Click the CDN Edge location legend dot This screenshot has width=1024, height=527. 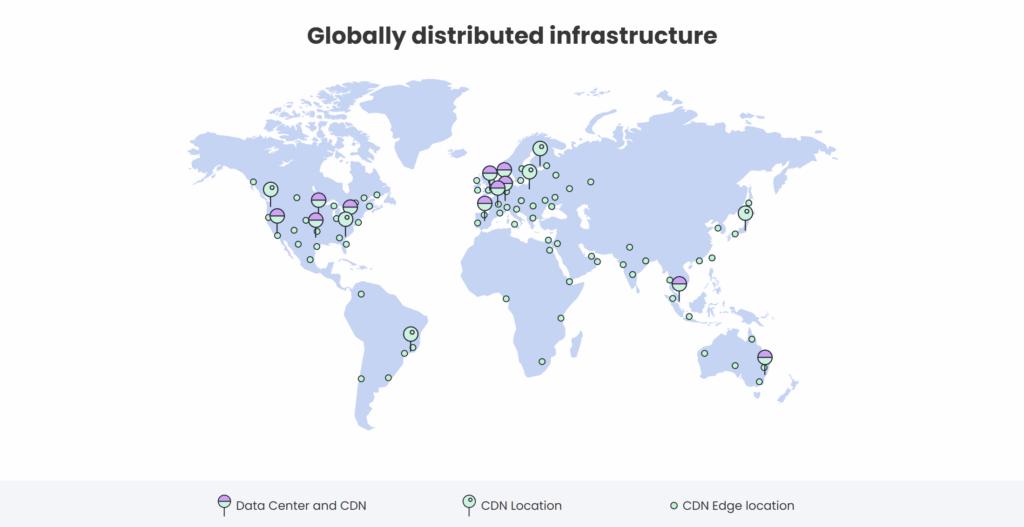coord(674,505)
